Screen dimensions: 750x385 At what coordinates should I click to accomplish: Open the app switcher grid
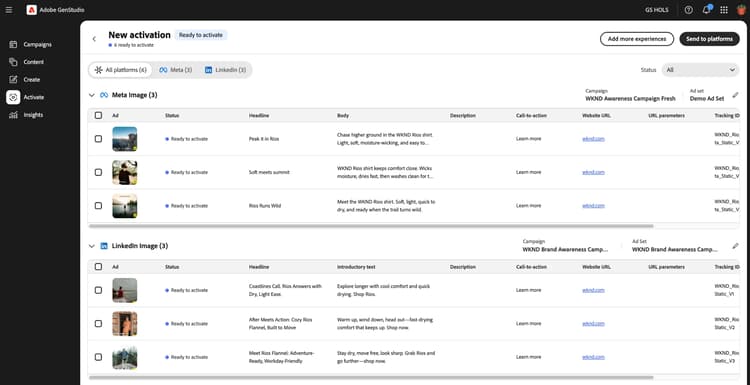[724, 10]
